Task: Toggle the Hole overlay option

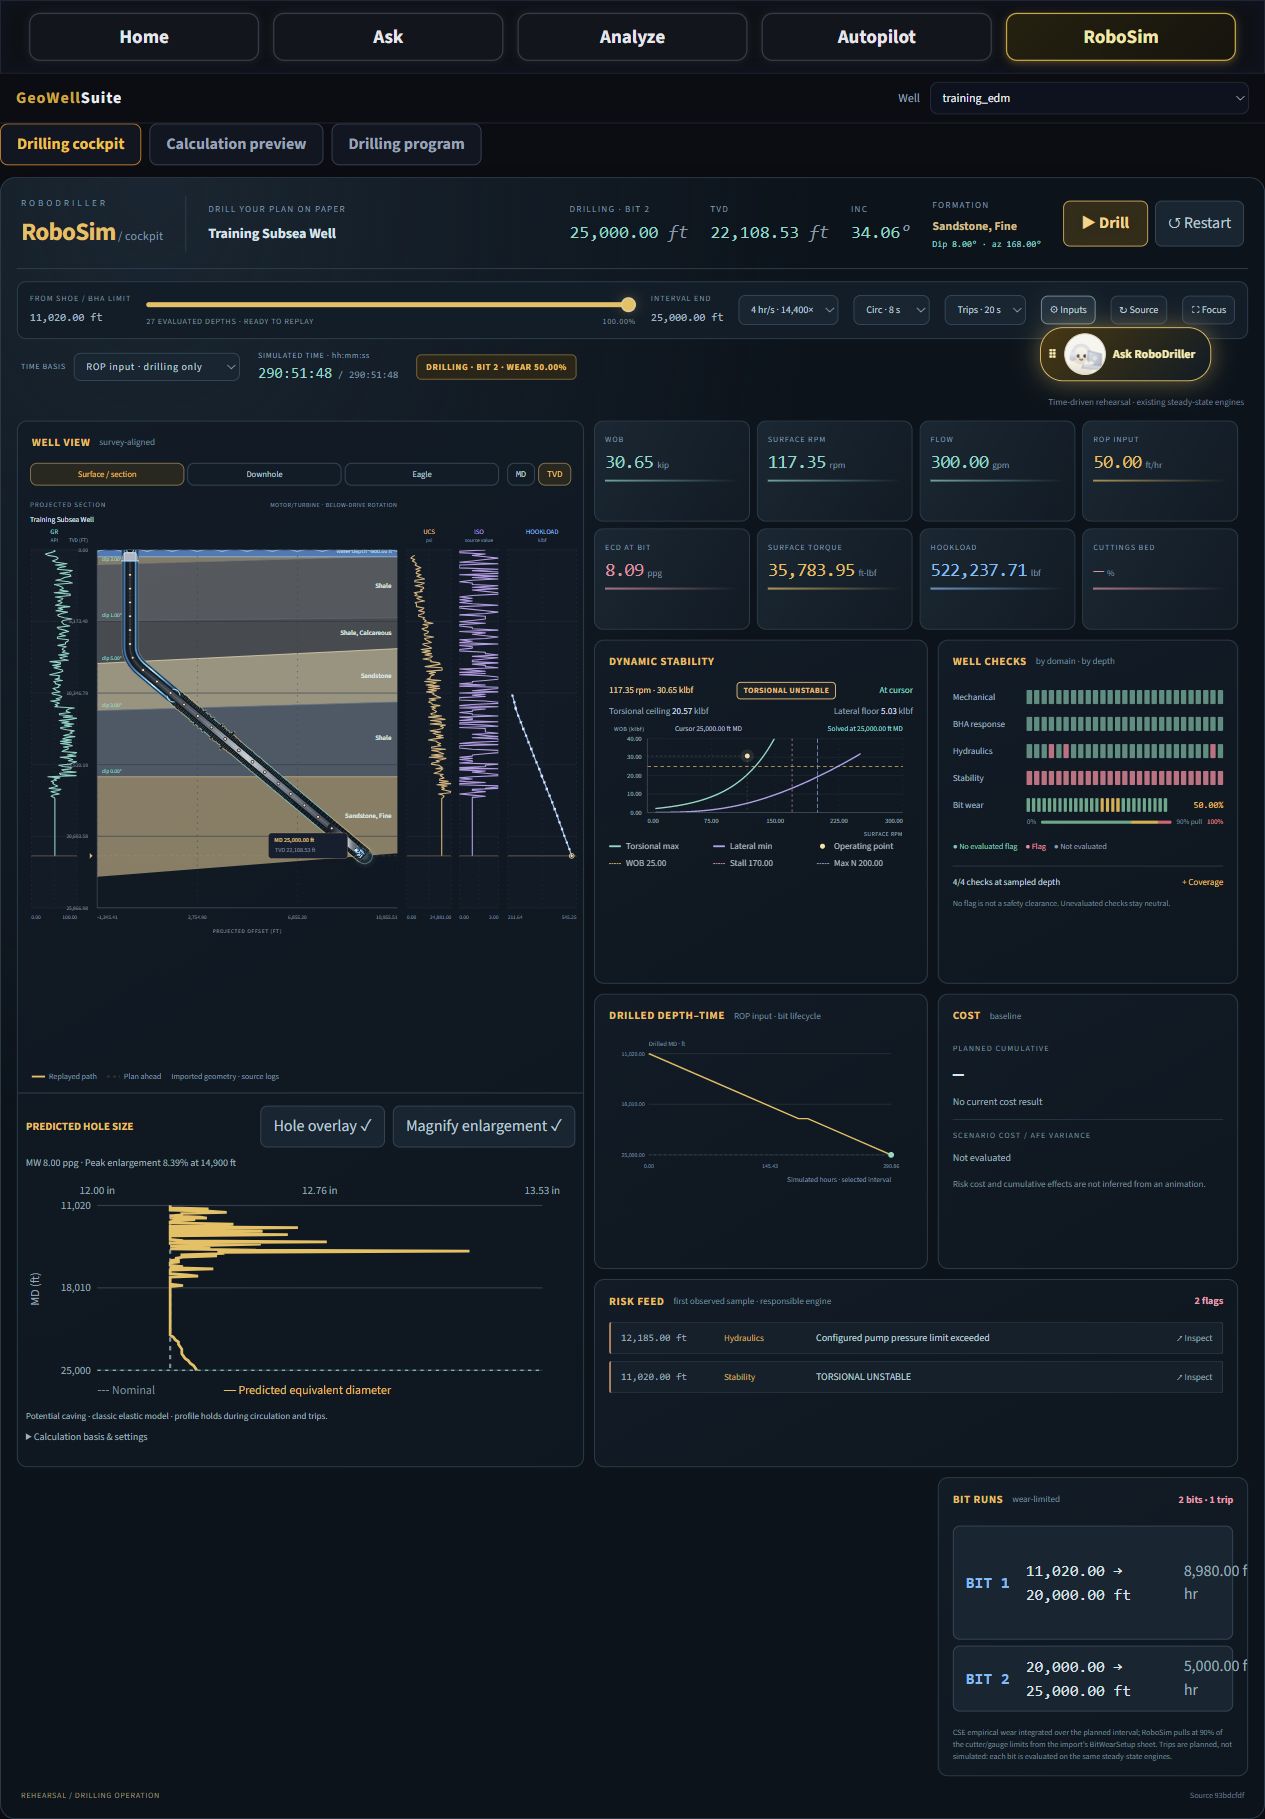Action: tap(322, 1126)
